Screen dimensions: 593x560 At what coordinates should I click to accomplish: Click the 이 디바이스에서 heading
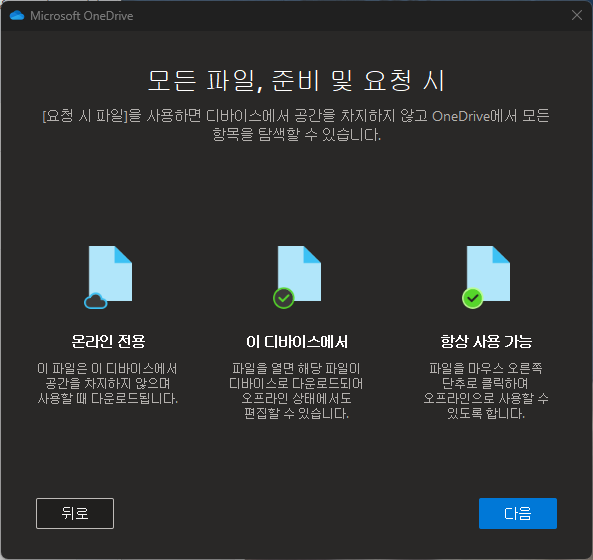(x=297, y=342)
